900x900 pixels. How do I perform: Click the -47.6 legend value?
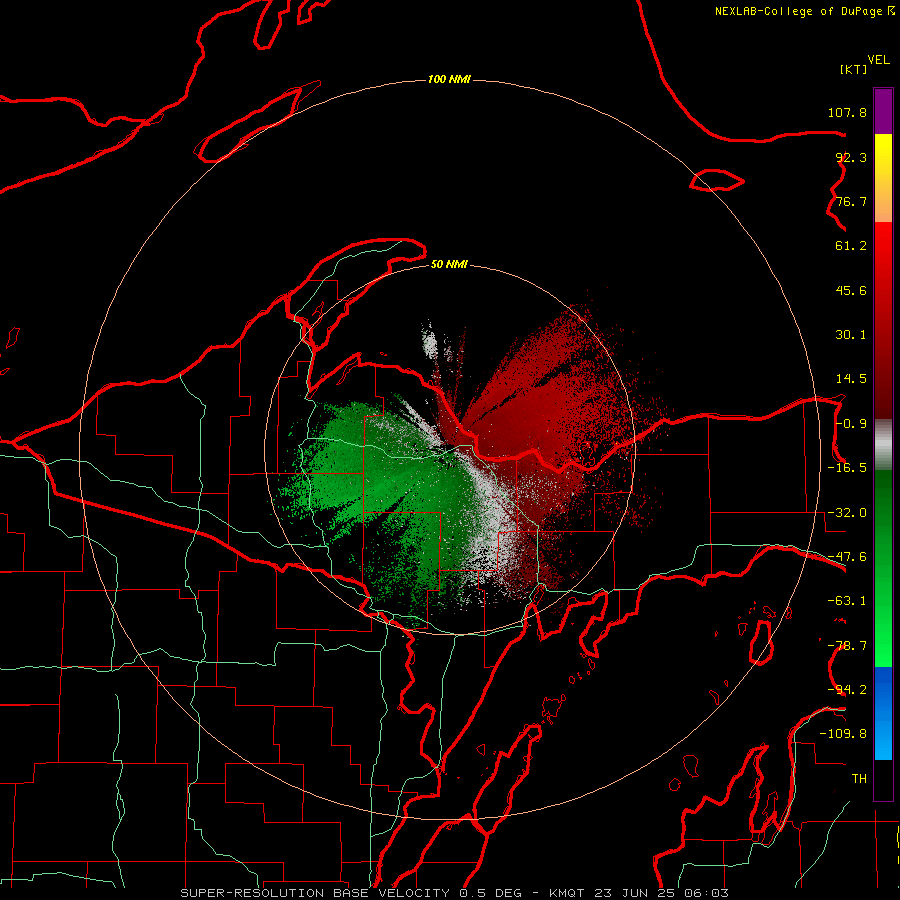pos(847,557)
